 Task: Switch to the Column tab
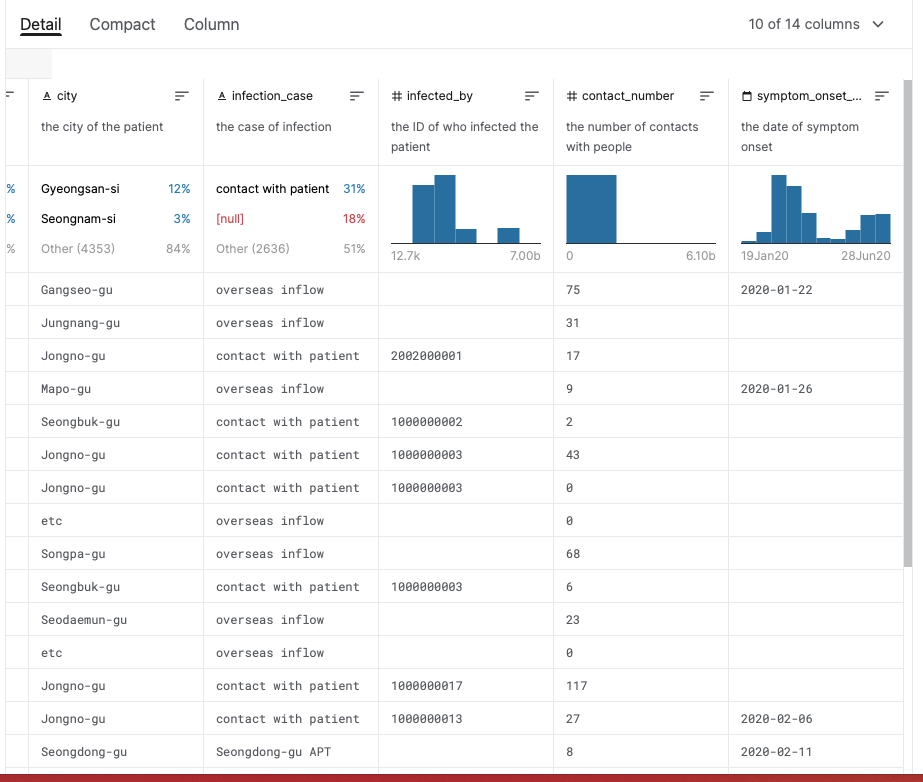(x=211, y=24)
